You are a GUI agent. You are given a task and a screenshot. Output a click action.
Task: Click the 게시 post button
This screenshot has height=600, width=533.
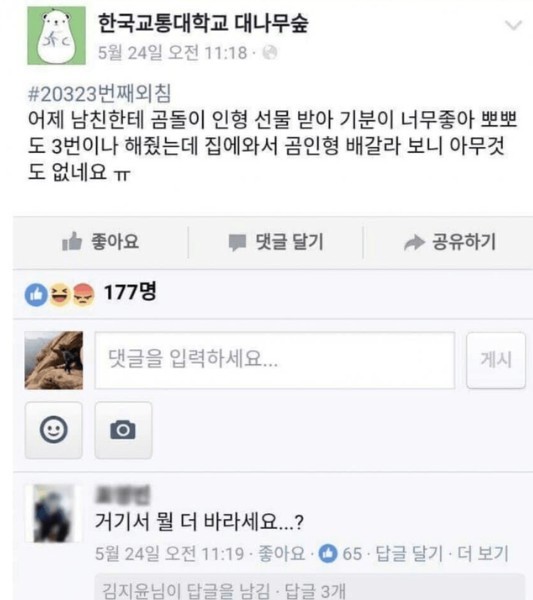496,360
